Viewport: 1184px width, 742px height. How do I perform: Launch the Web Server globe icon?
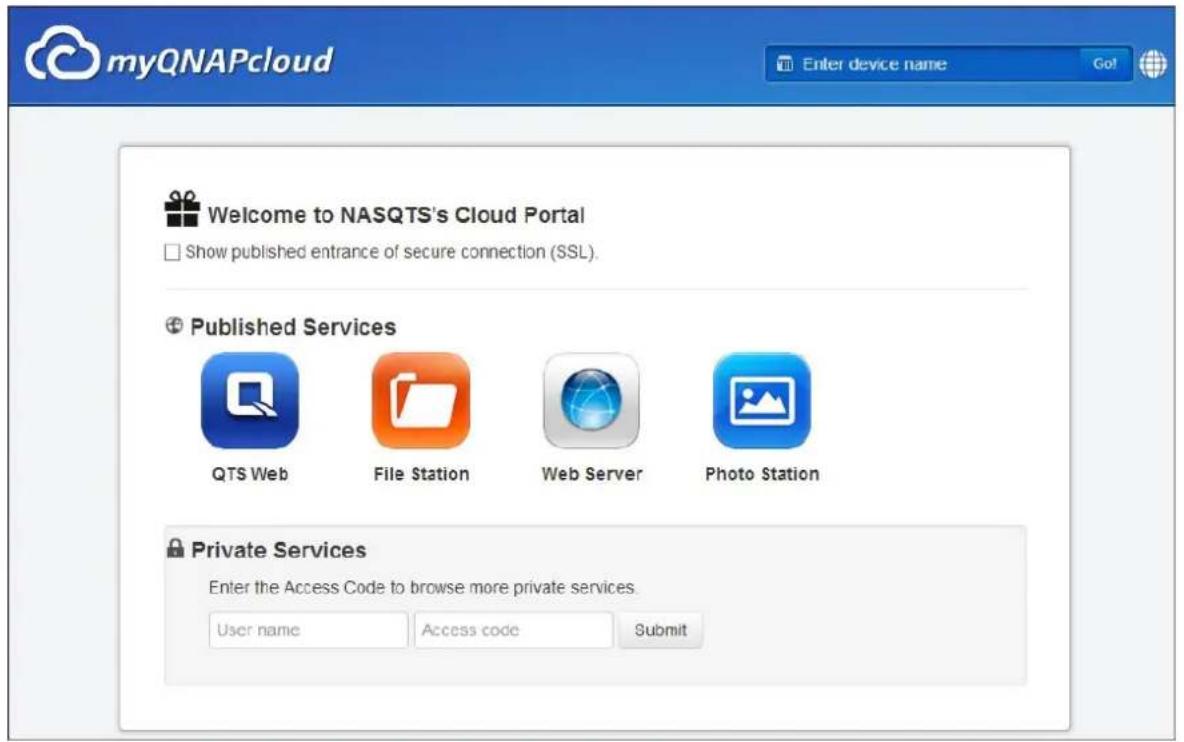coord(591,401)
